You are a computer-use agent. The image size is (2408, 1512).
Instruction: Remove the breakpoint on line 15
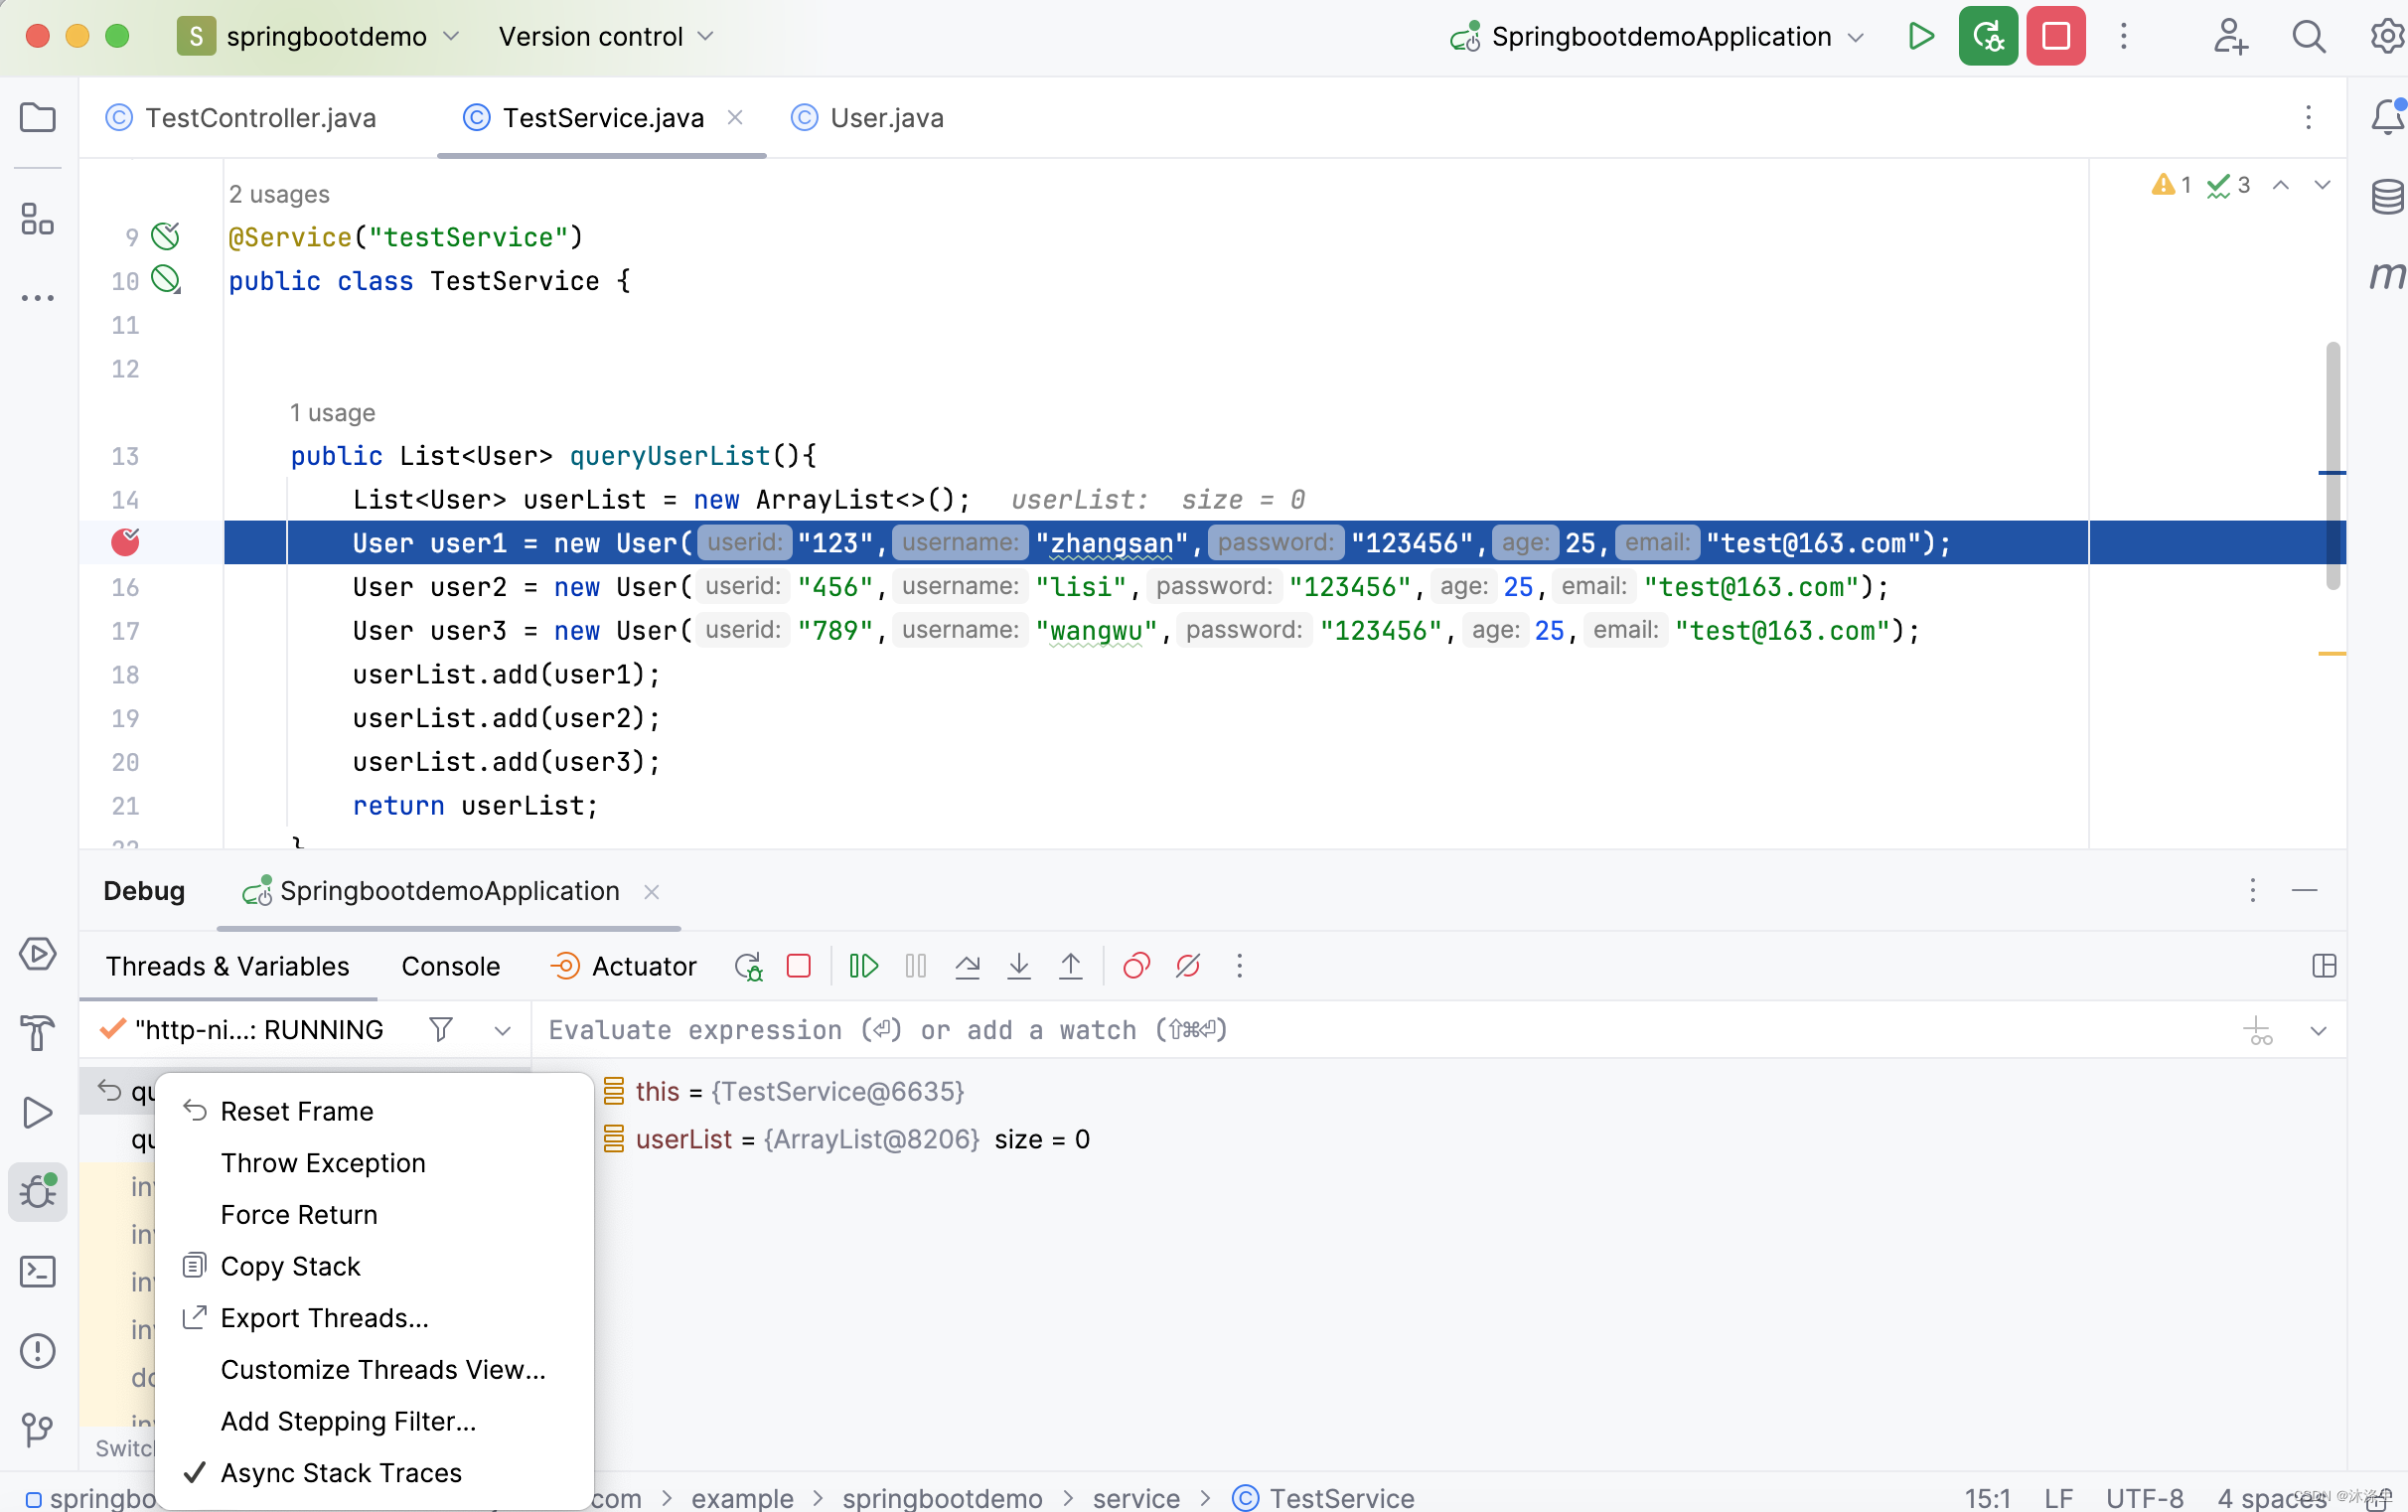(x=125, y=543)
